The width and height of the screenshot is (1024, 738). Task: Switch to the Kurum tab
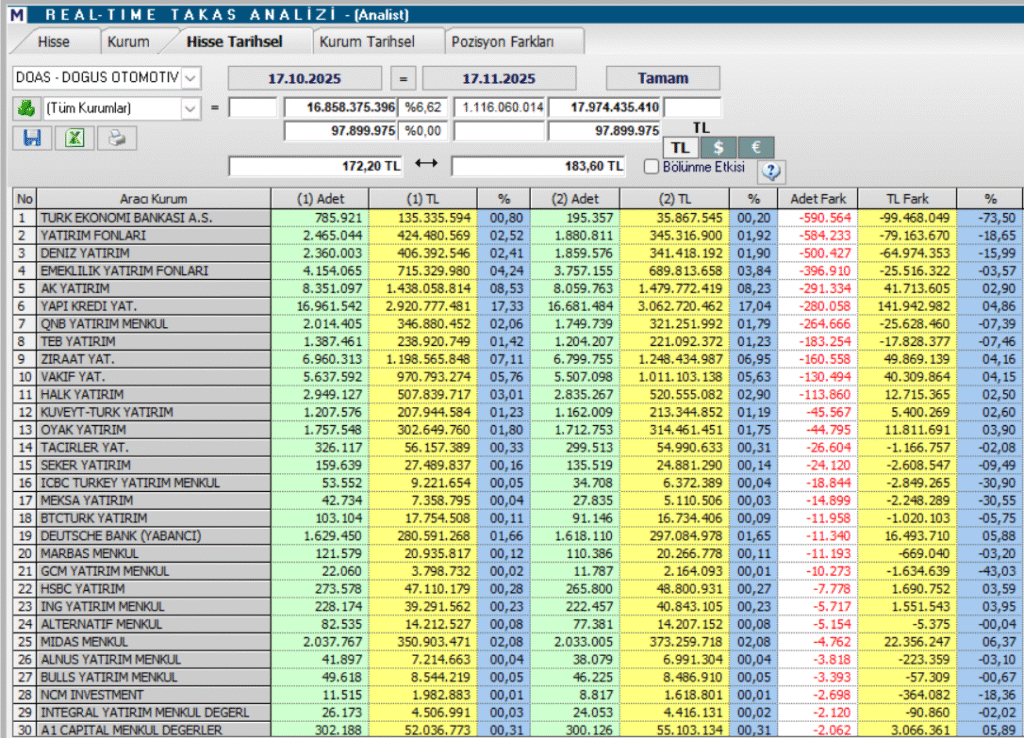[x=129, y=42]
